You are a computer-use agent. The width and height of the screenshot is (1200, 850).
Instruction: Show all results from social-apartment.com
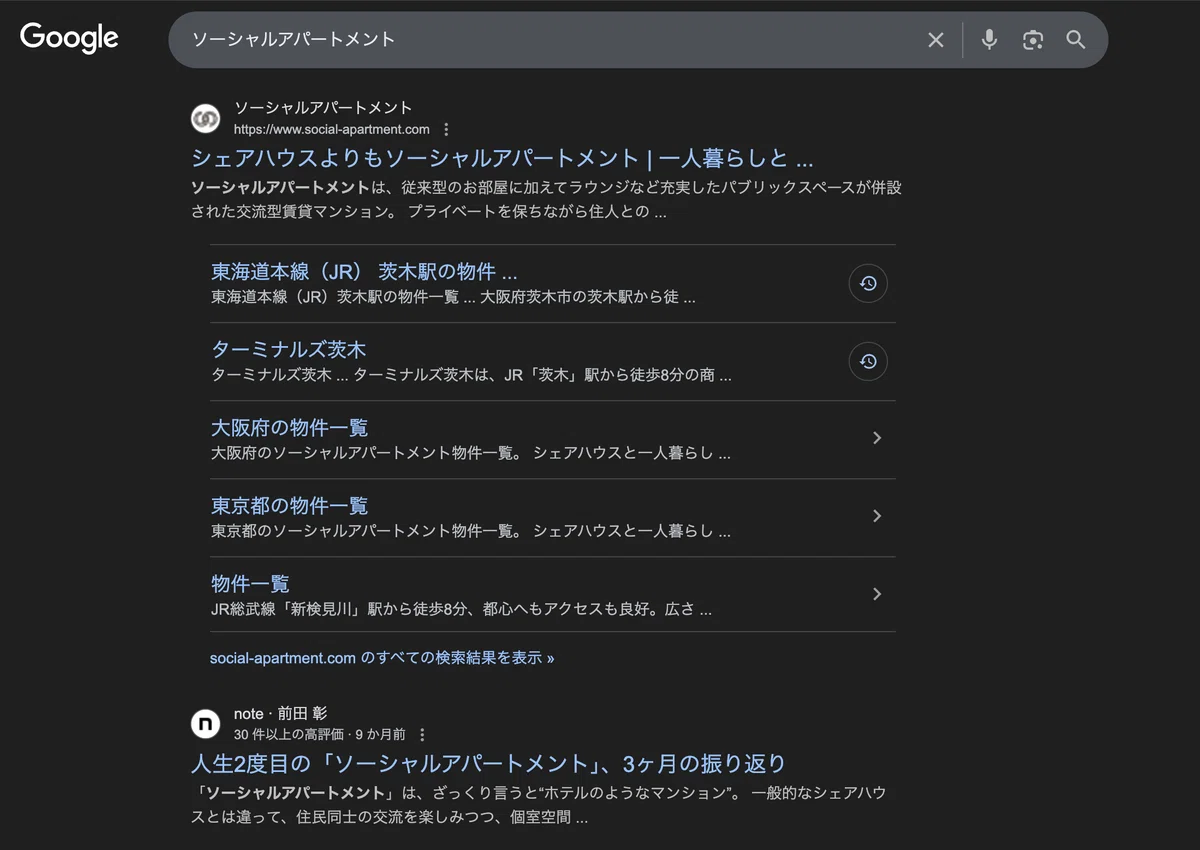tap(382, 658)
